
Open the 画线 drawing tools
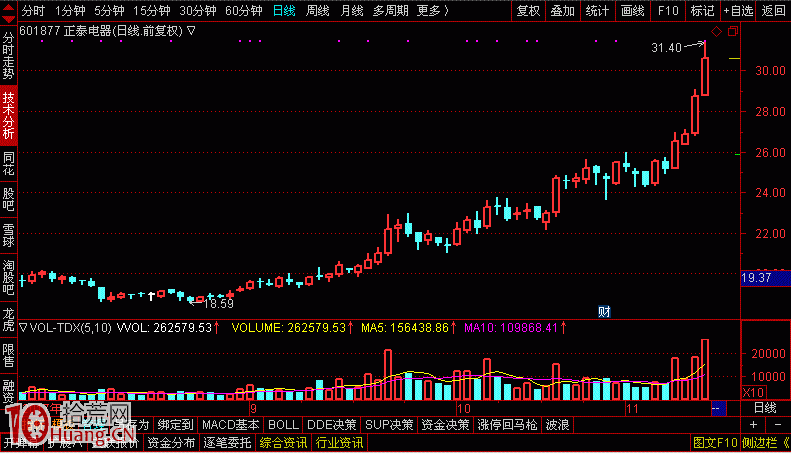633,11
